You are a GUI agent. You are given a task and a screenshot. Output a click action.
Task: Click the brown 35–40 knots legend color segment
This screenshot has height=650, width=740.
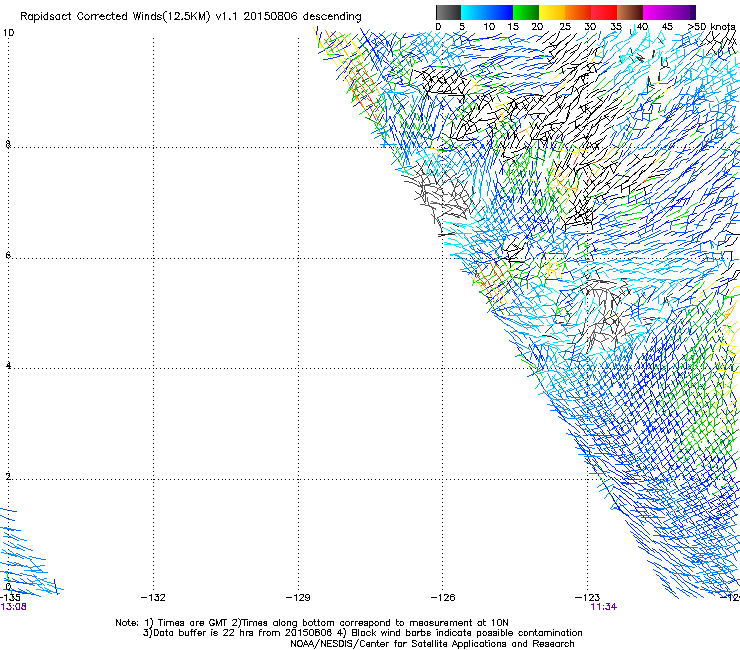(630, 12)
